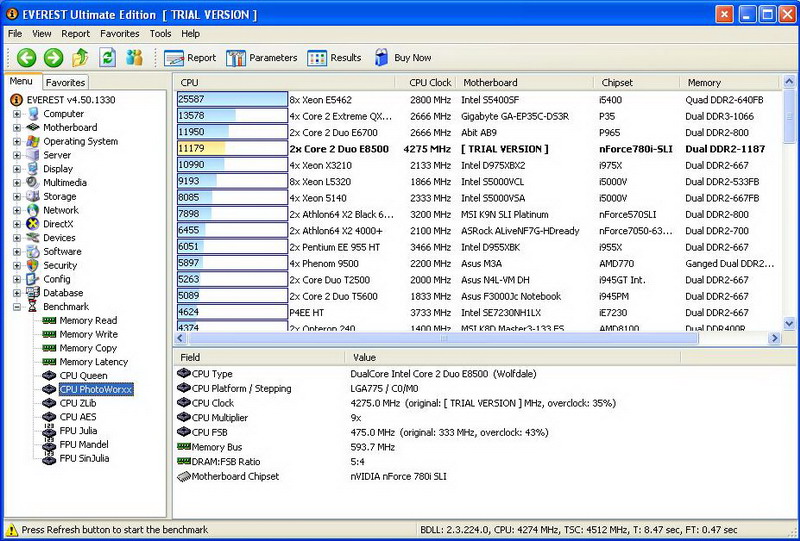This screenshot has height=541, width=800.
Task: Click the Buy Now toolbar button
Action: click(x=403, y=58)
